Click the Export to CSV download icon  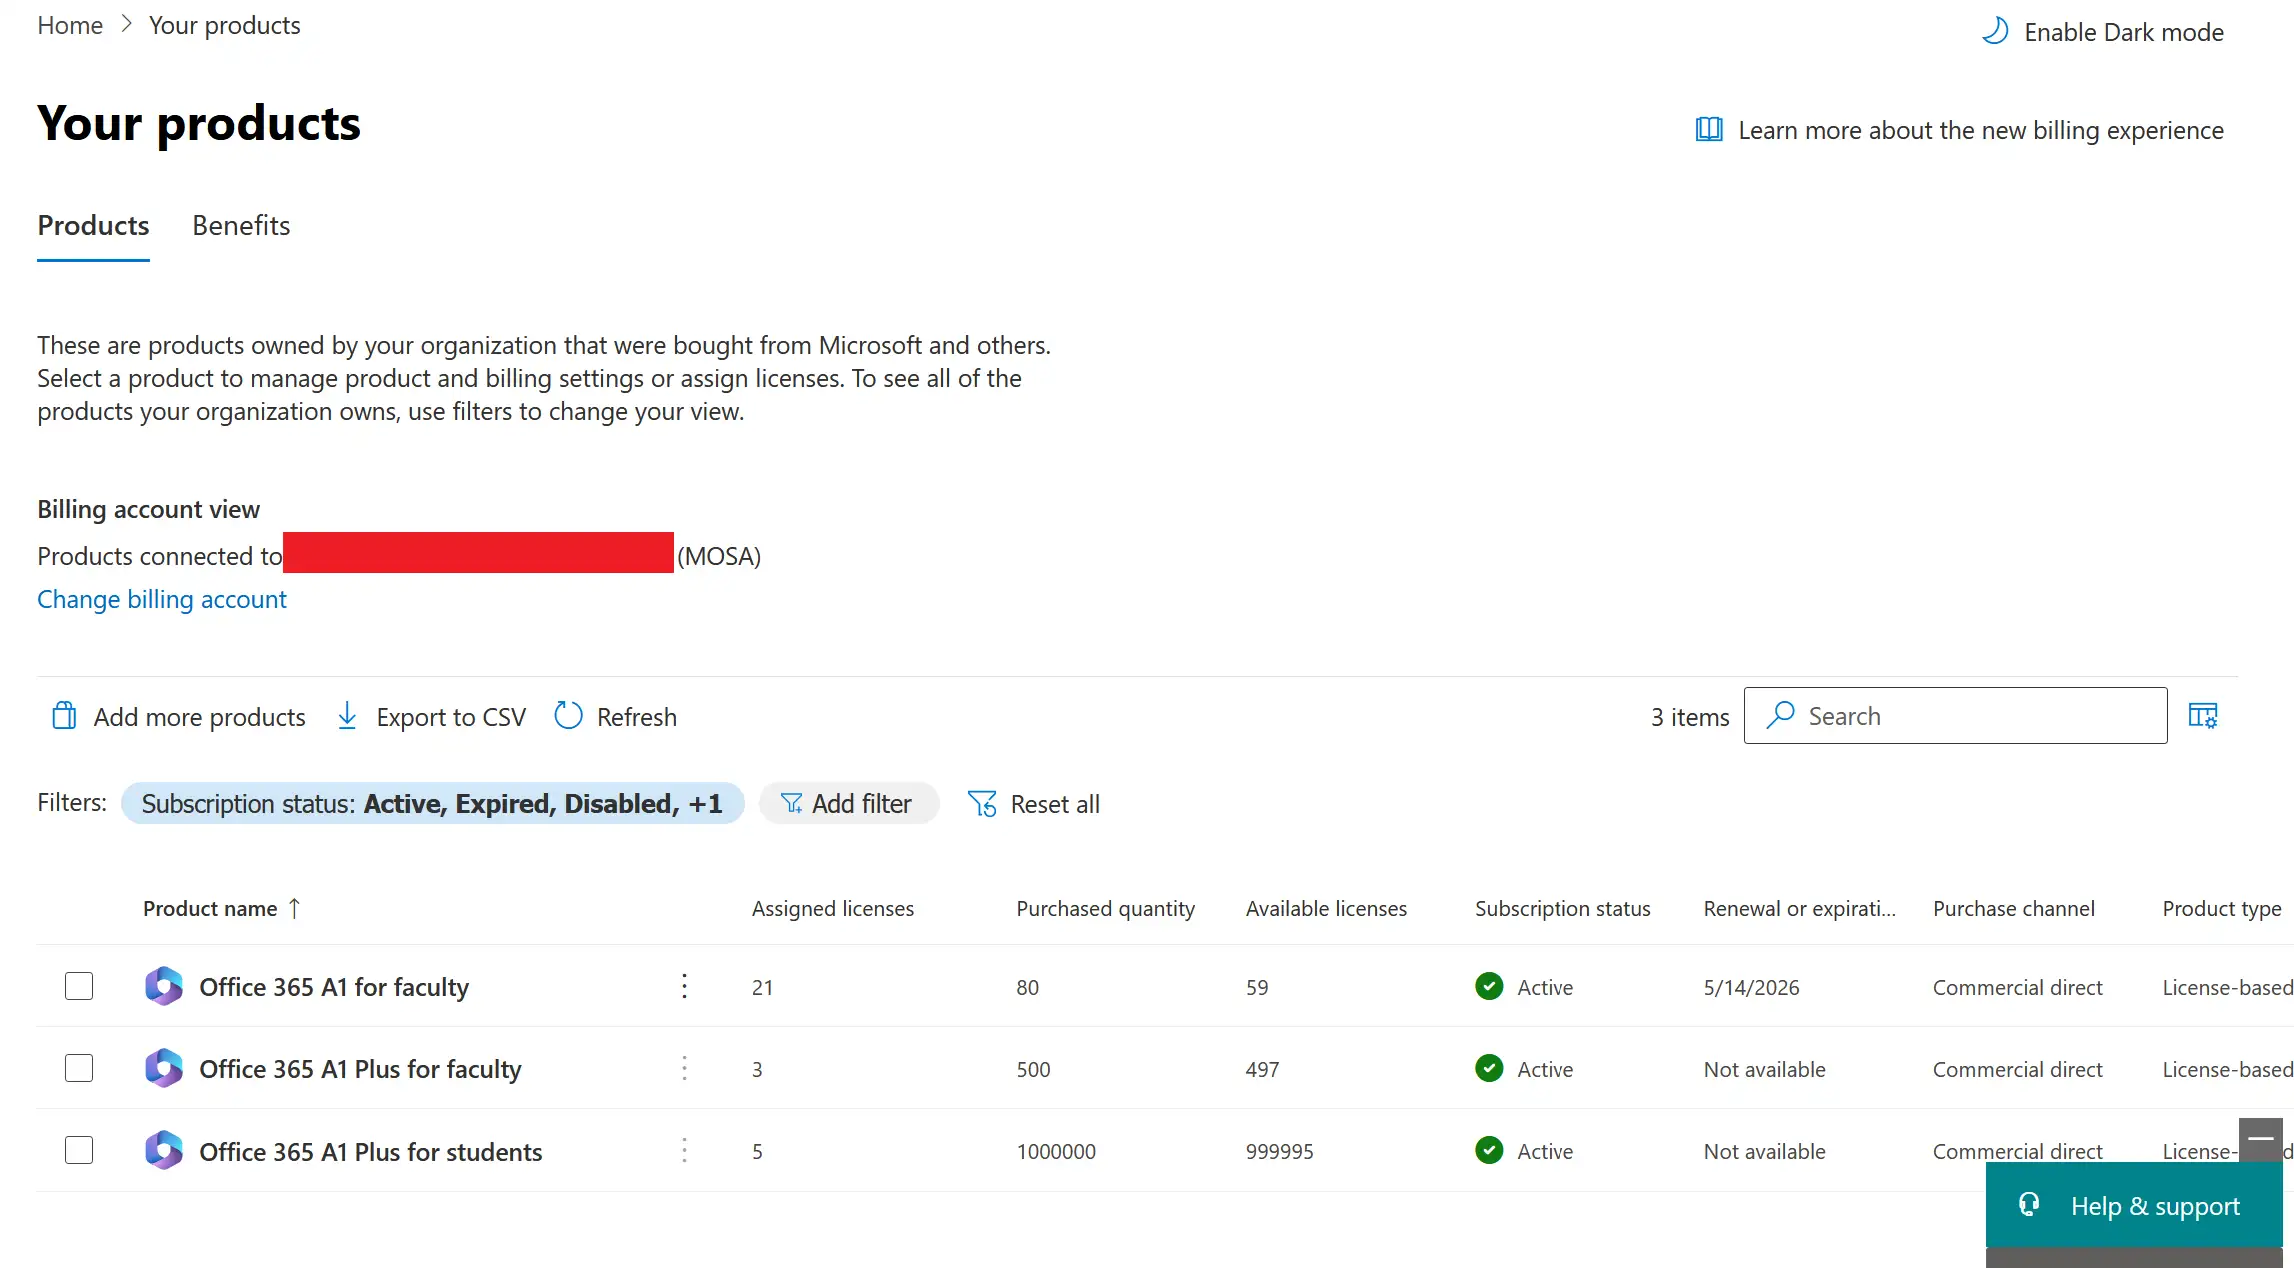coord(347,716)
